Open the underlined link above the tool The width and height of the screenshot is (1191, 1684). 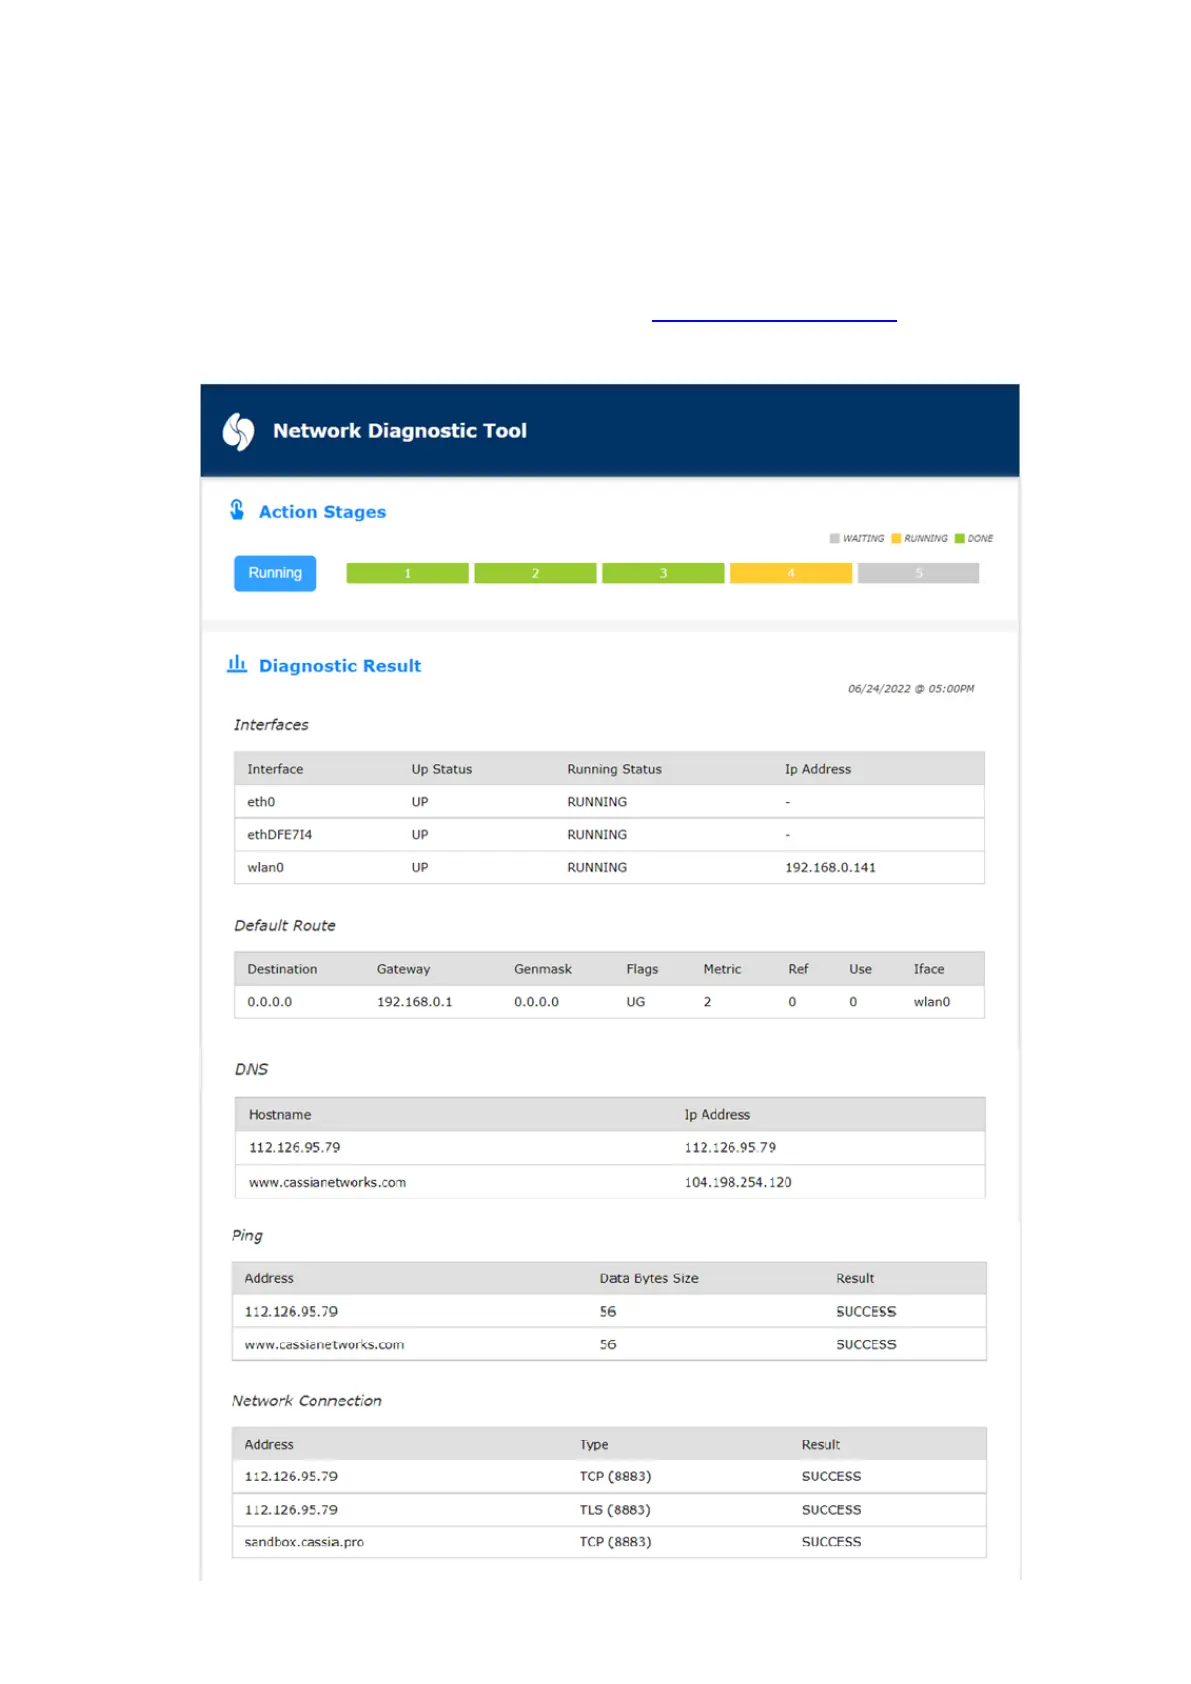774,319
